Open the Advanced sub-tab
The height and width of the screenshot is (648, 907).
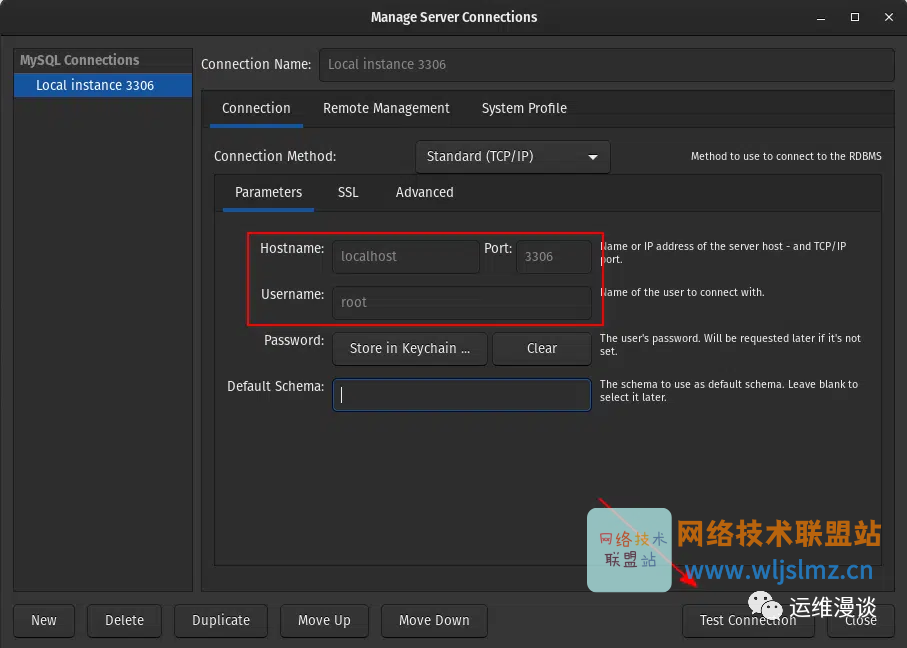tap(425, 192)
